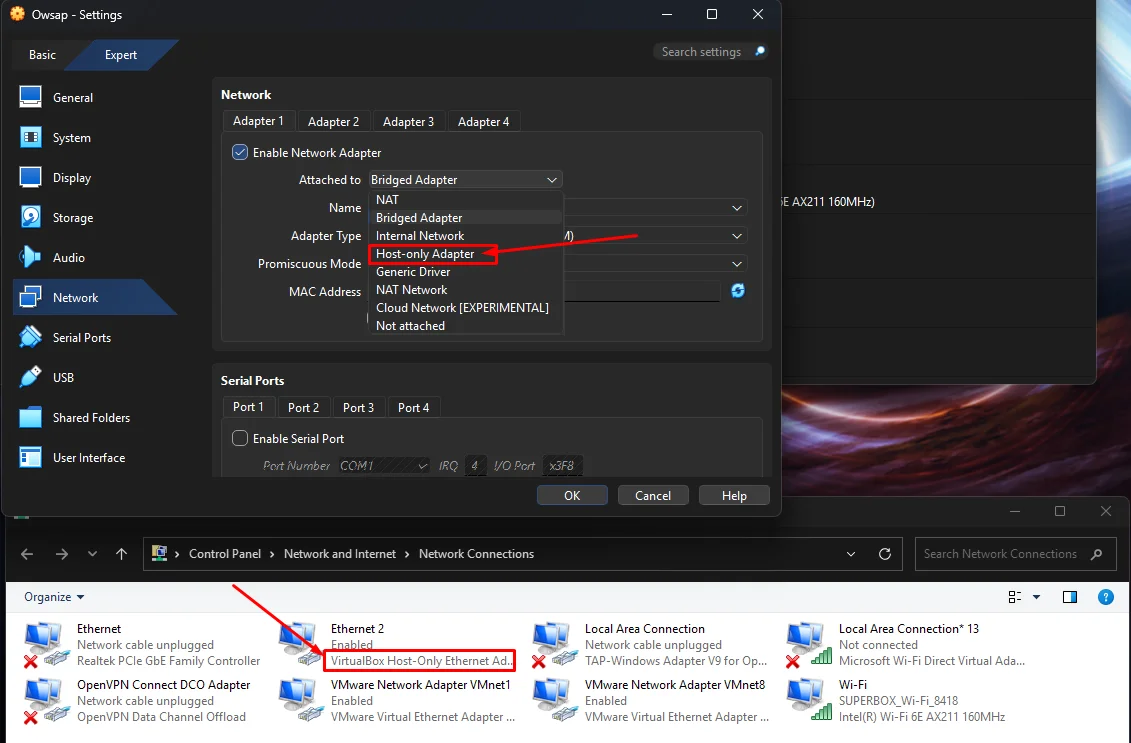
Task: Open User Interface settings icon
Action: point(30,457)
